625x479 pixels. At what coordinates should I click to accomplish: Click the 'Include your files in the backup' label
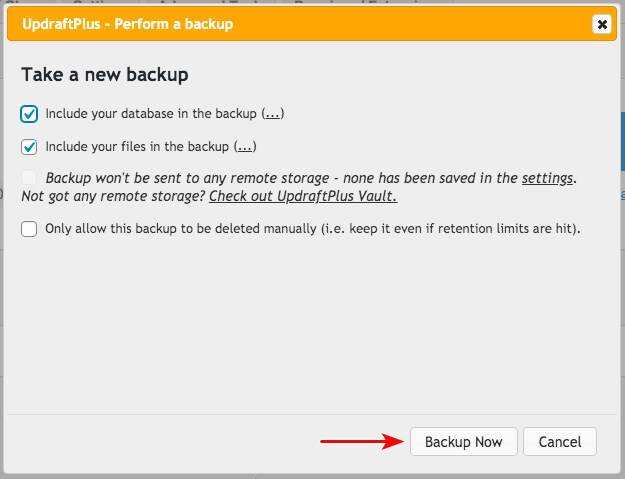tap(137, 147)
